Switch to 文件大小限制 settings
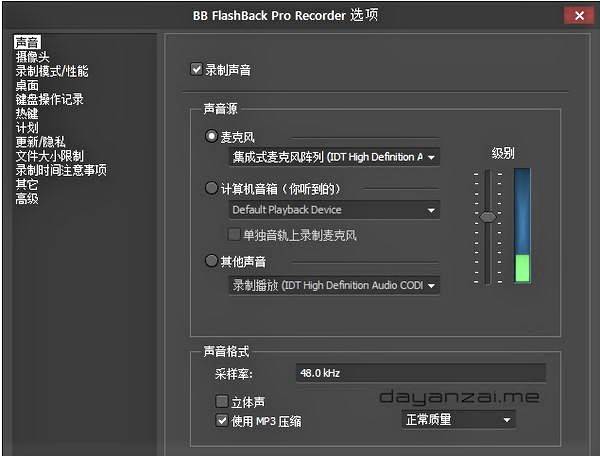The height and width of the screenshot is (456, 600). [49, 156]
